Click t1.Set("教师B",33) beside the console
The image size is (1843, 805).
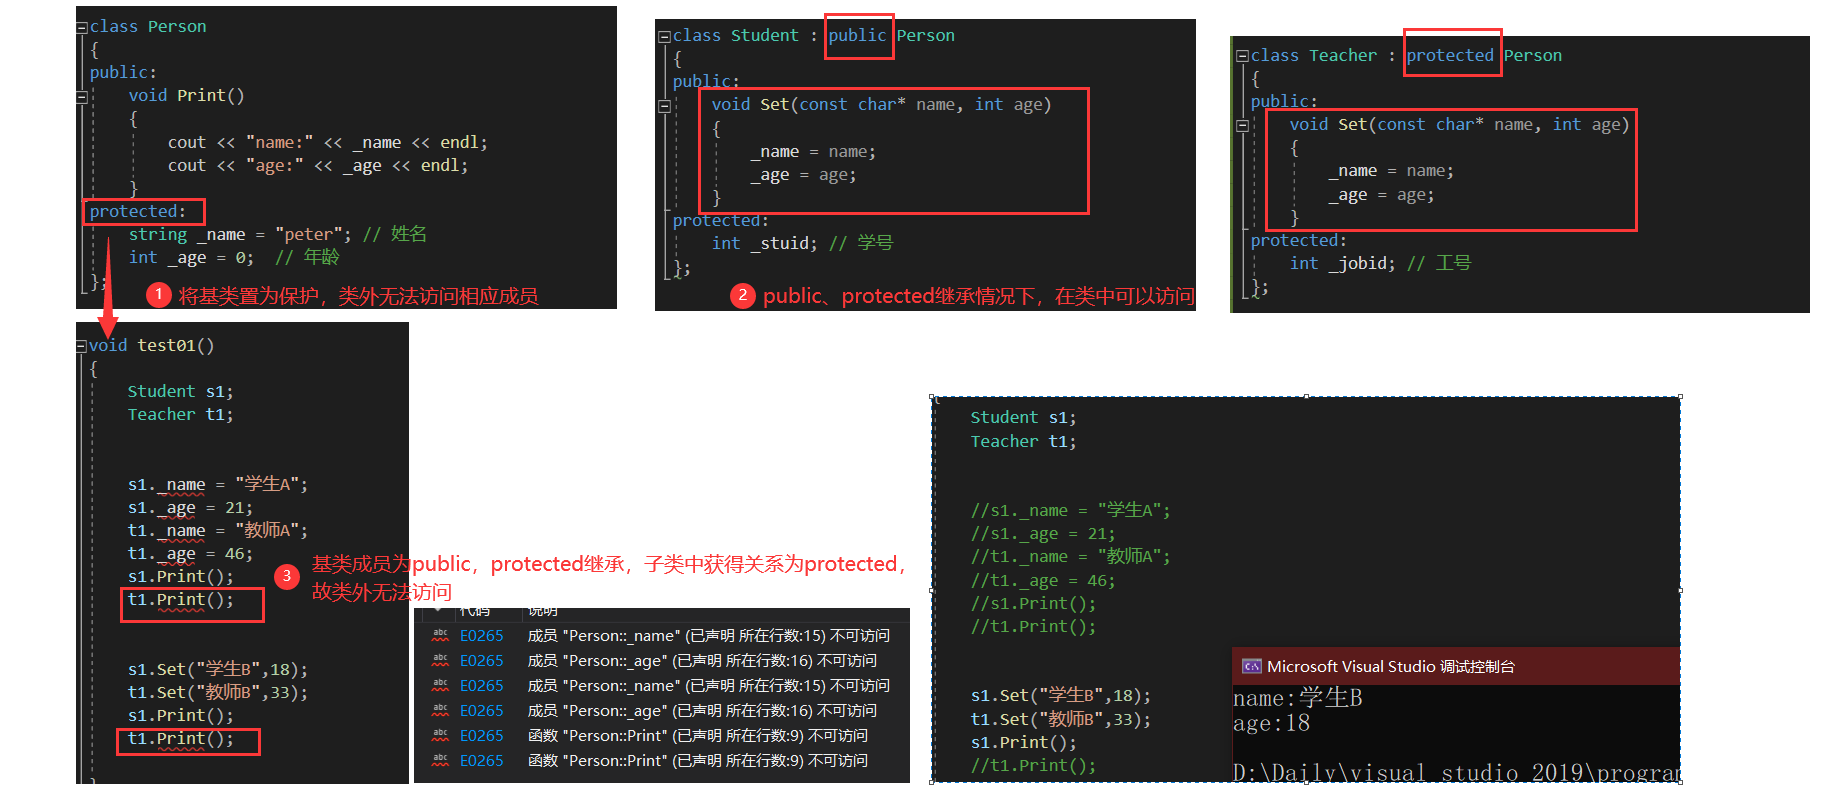point(1061,720)
